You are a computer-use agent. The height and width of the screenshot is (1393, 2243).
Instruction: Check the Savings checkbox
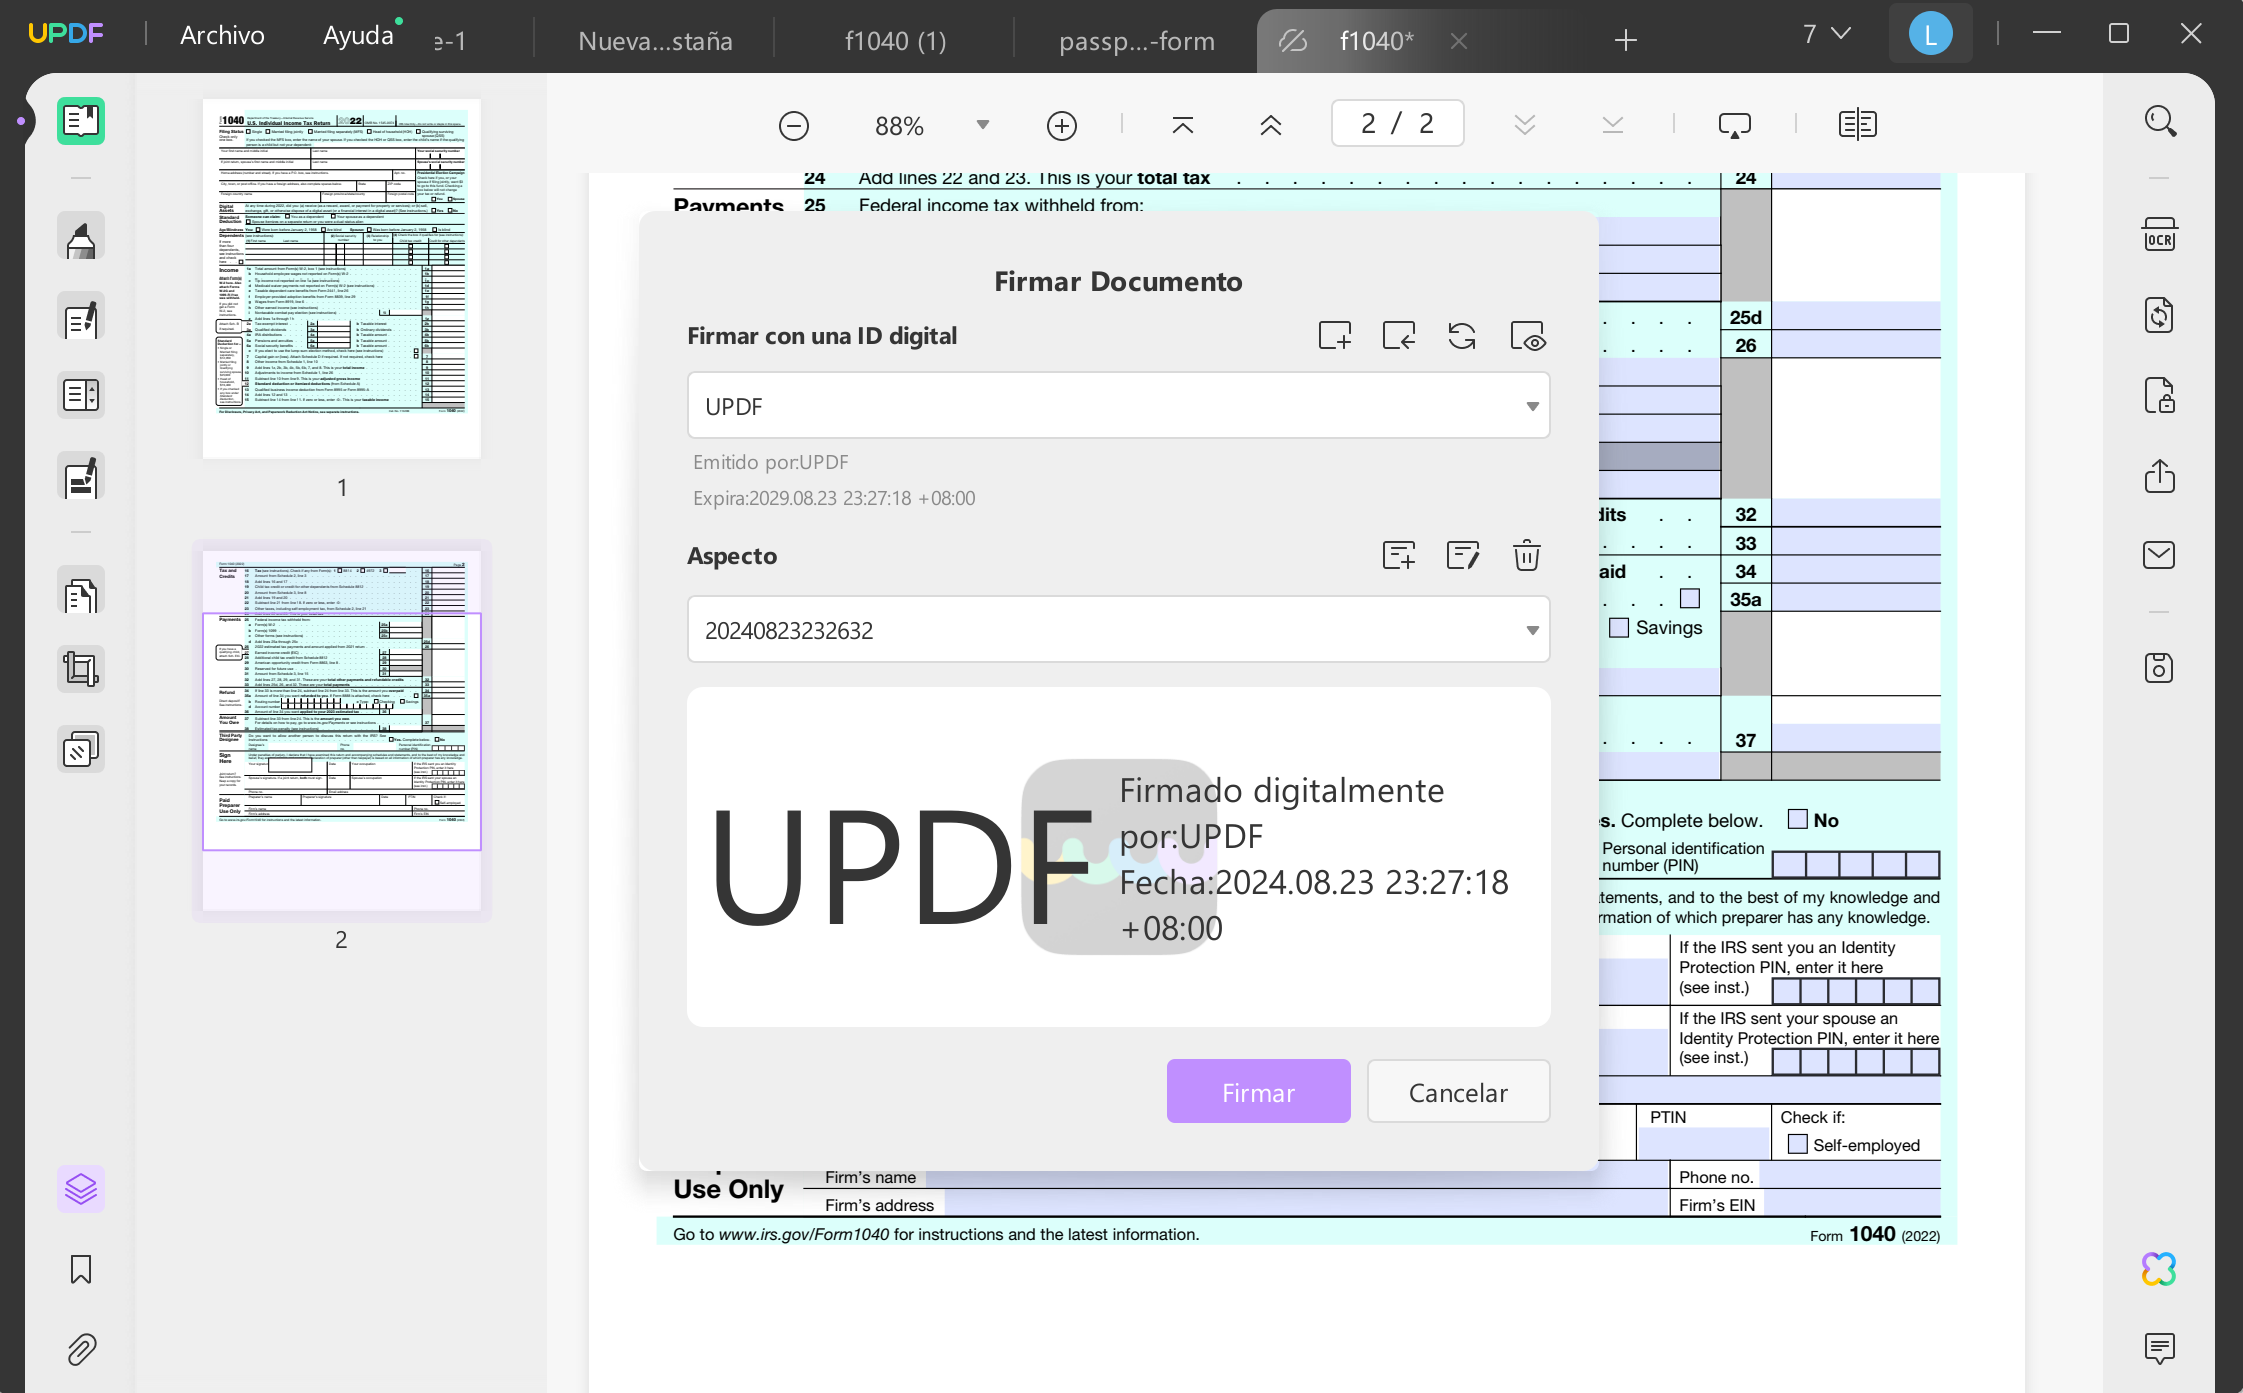pos(1619,628)
